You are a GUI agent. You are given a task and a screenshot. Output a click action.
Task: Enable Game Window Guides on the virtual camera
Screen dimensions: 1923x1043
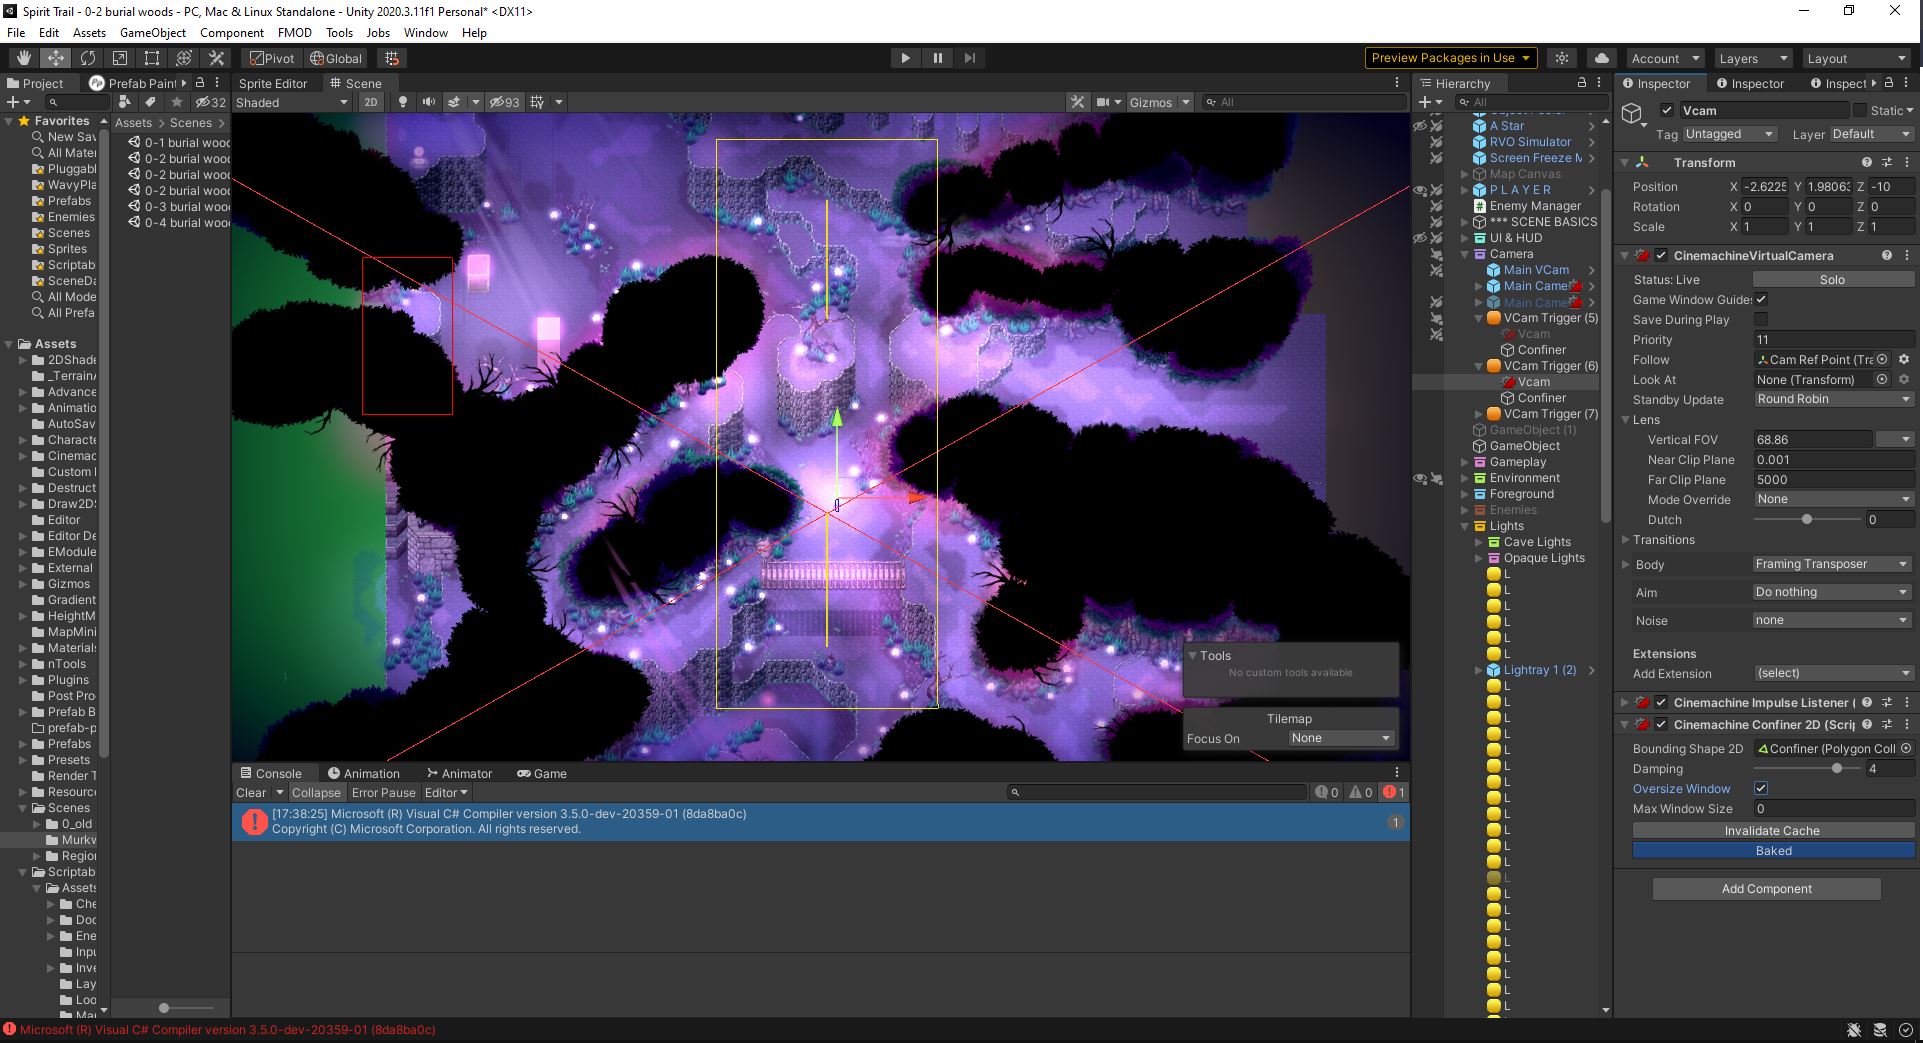click(x=1761, y=299)
